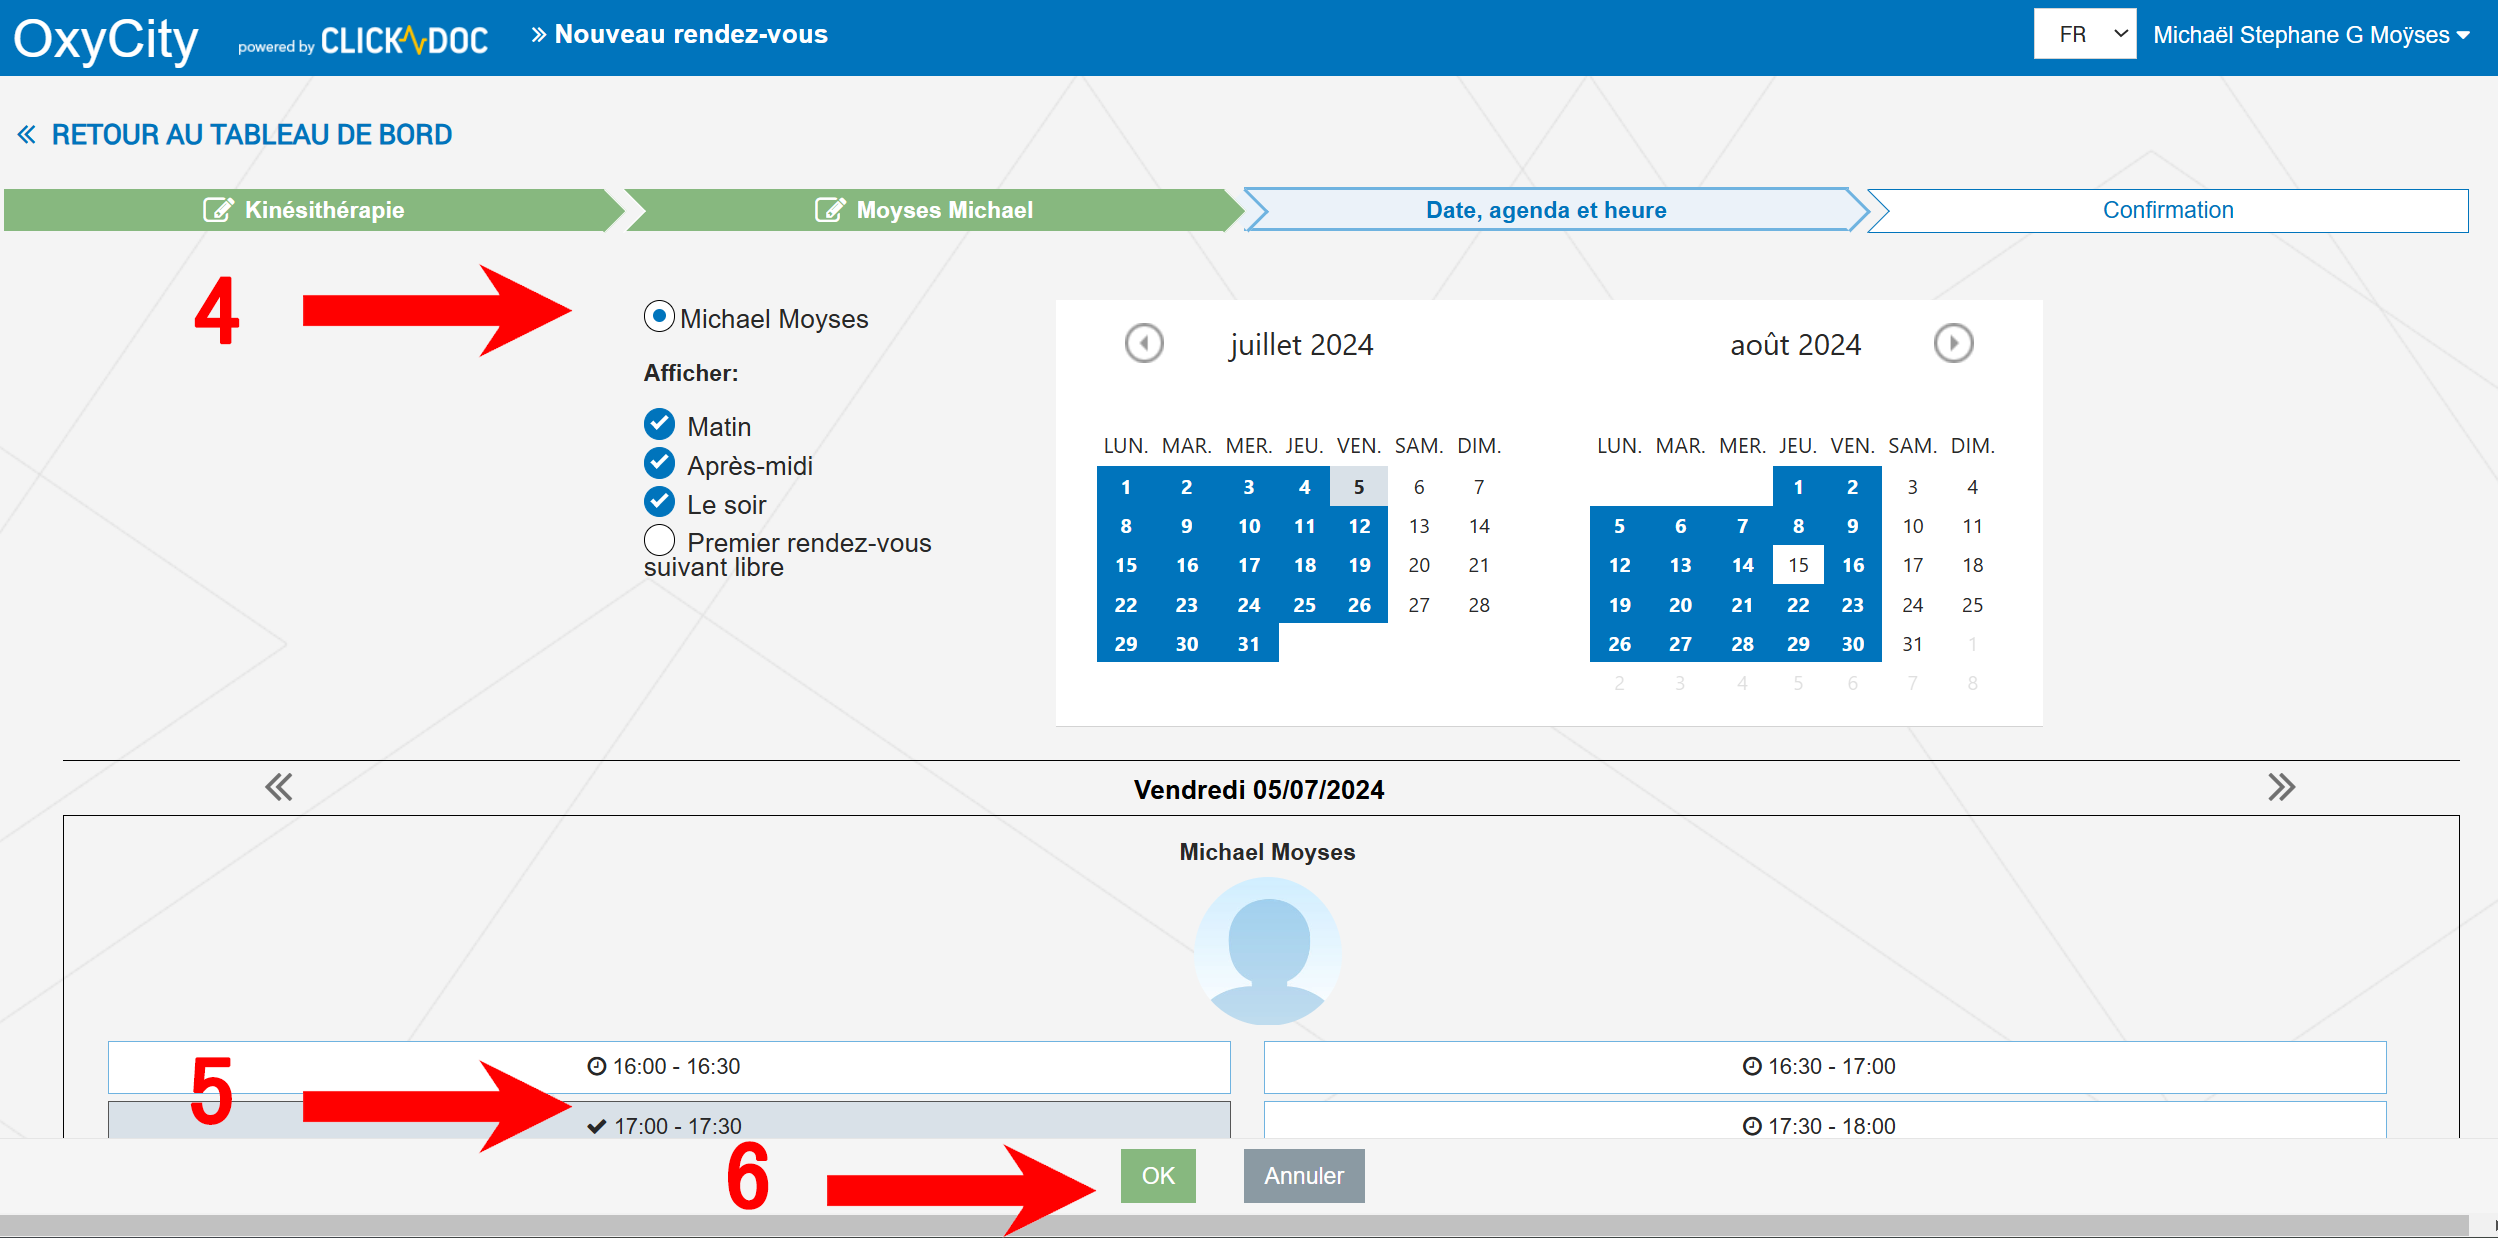Select Date, agenda et heure step
The image size is (2498, 1238).
[1545, 210]
